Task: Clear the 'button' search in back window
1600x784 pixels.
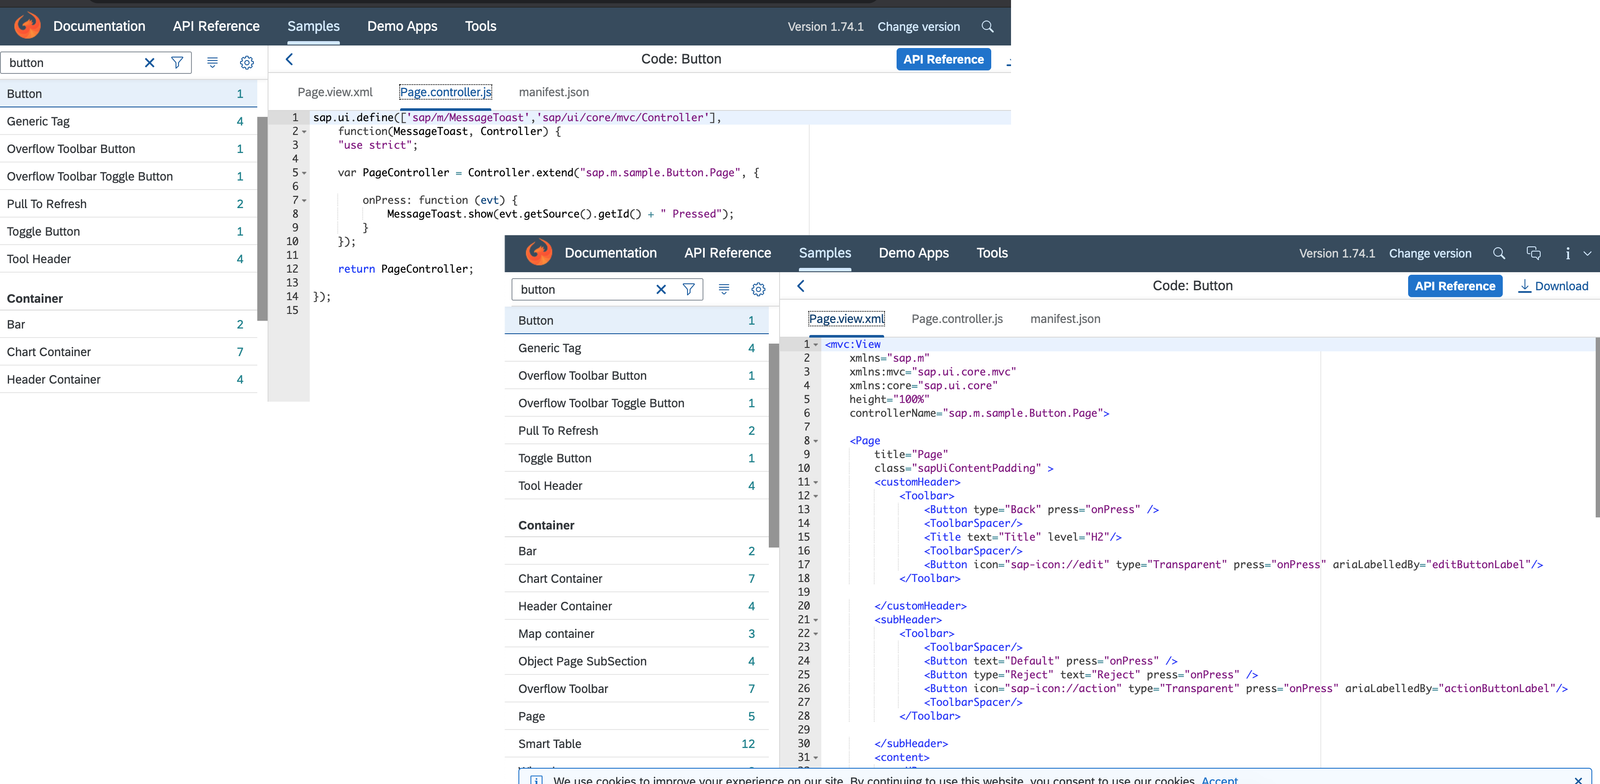Action: point(150,62)
